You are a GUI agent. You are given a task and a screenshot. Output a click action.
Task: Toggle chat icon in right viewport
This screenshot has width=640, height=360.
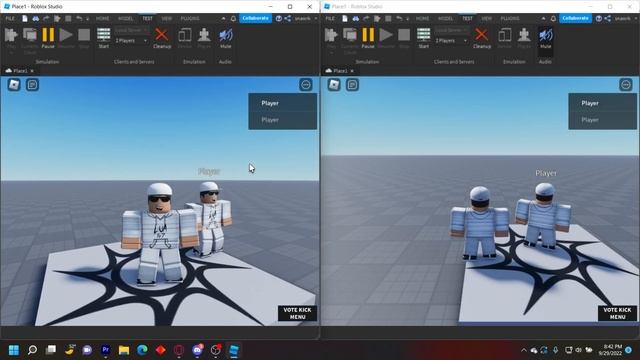click(352, 84)
